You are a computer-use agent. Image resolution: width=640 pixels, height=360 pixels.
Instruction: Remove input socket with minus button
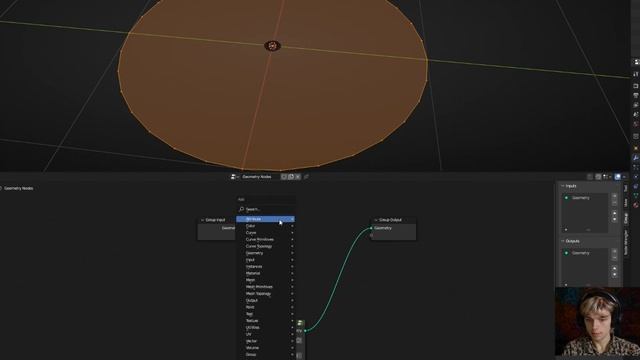pyautogui.click(x=614, y=203)
